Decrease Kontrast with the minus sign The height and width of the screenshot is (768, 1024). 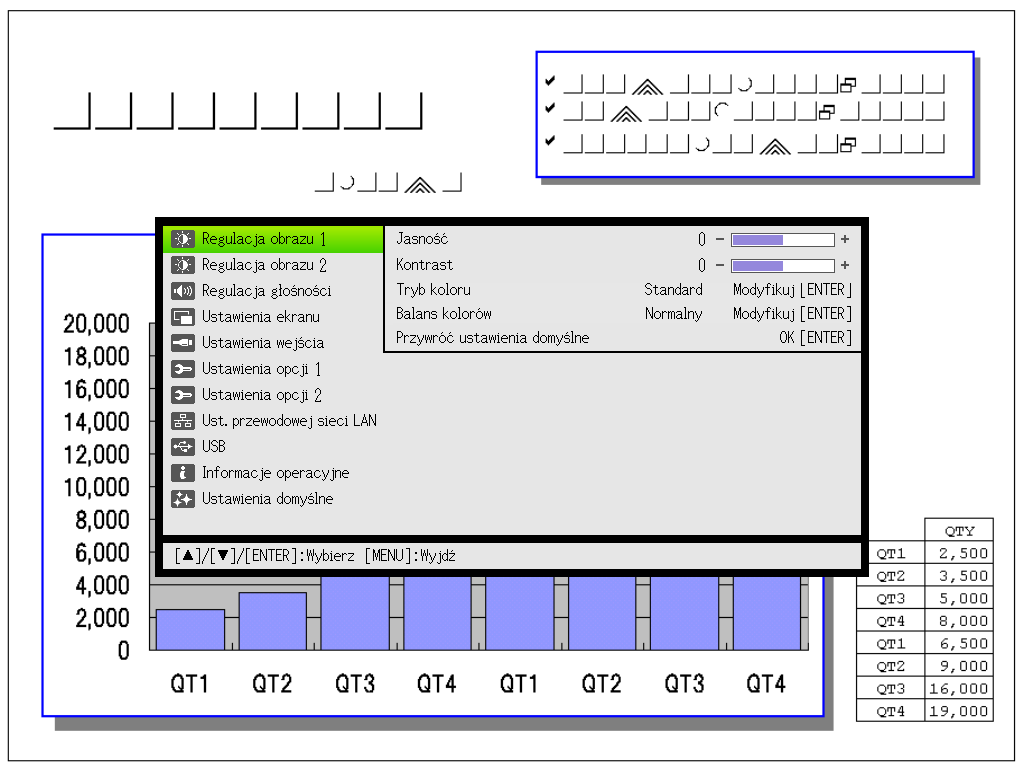tap(720, 265)
